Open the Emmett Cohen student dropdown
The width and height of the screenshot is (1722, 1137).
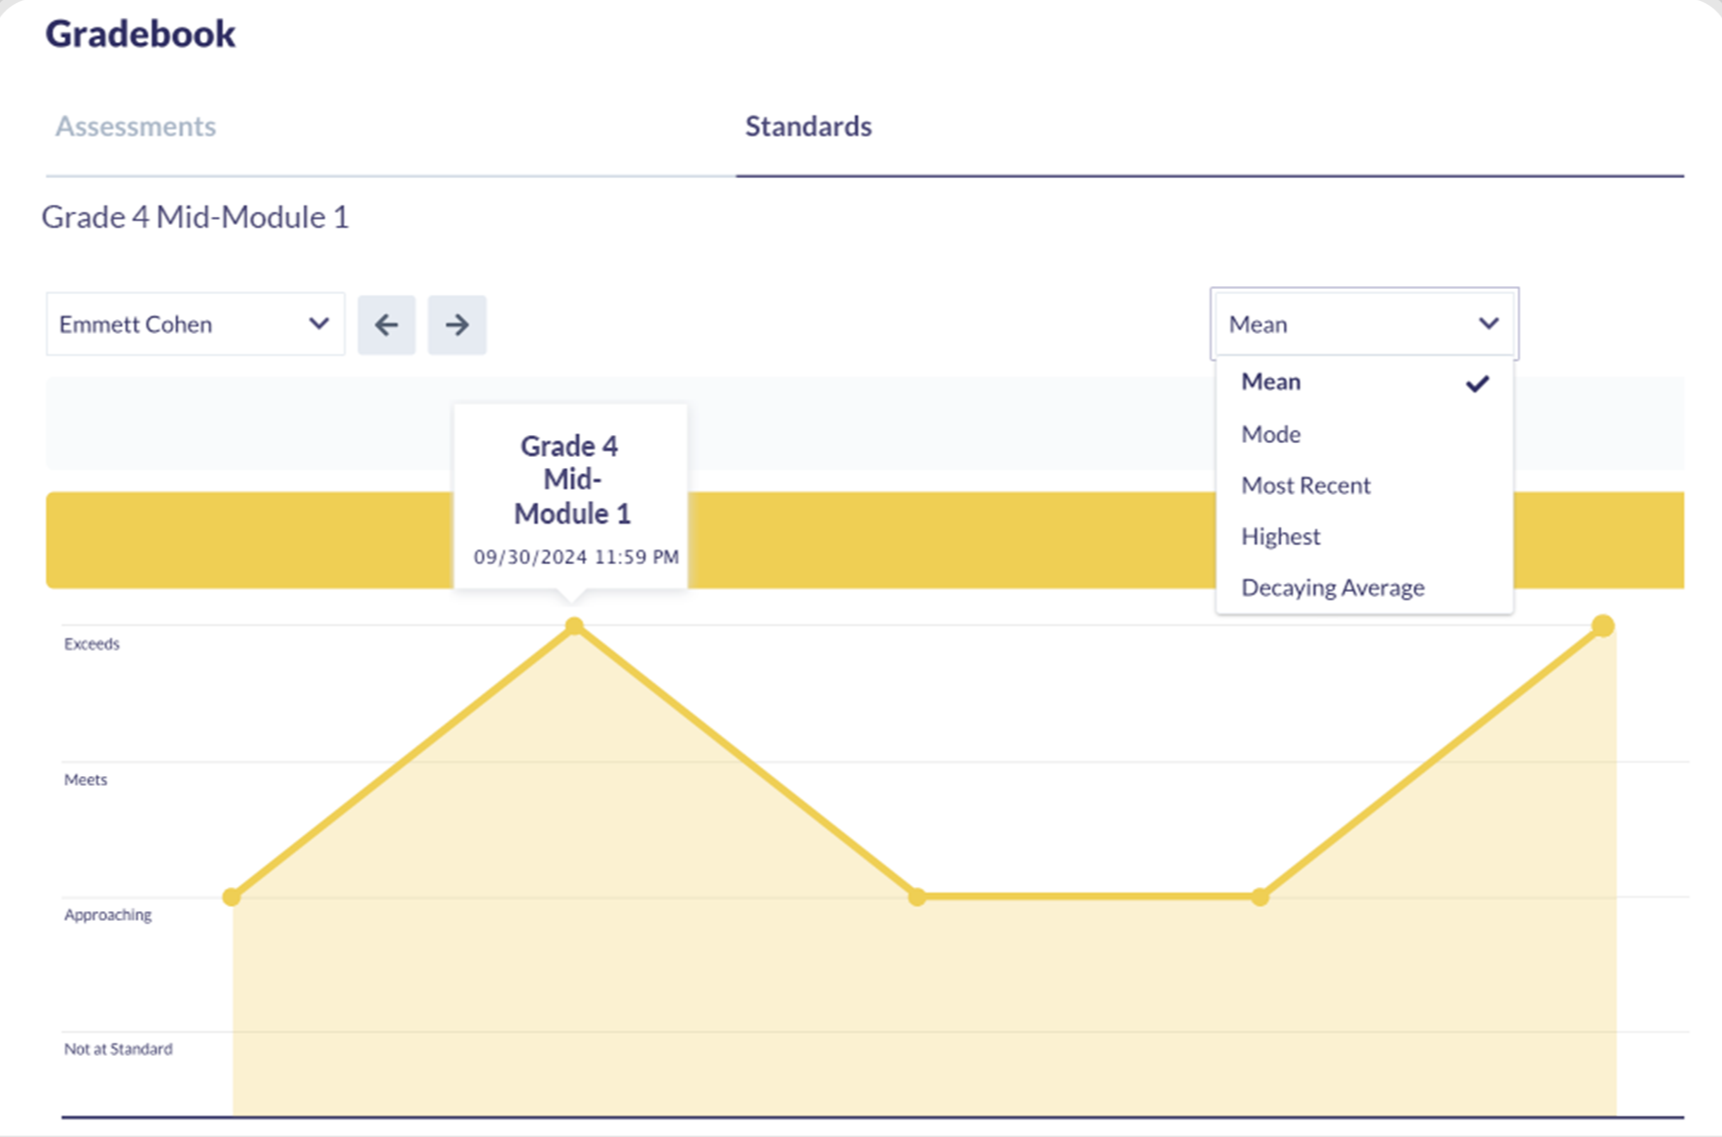click(195, 324)
